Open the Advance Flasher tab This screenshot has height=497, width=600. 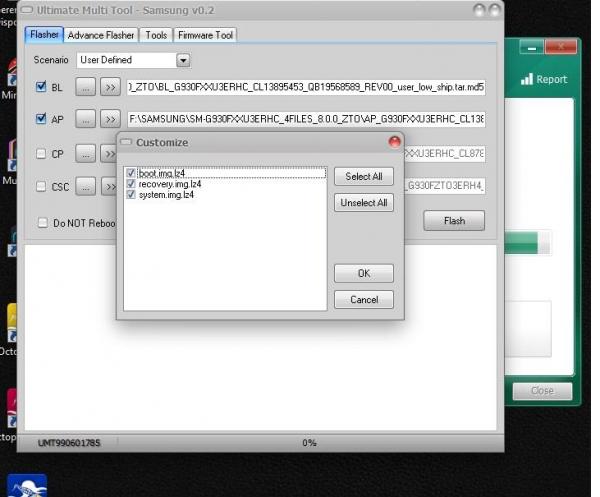point(101,35)
